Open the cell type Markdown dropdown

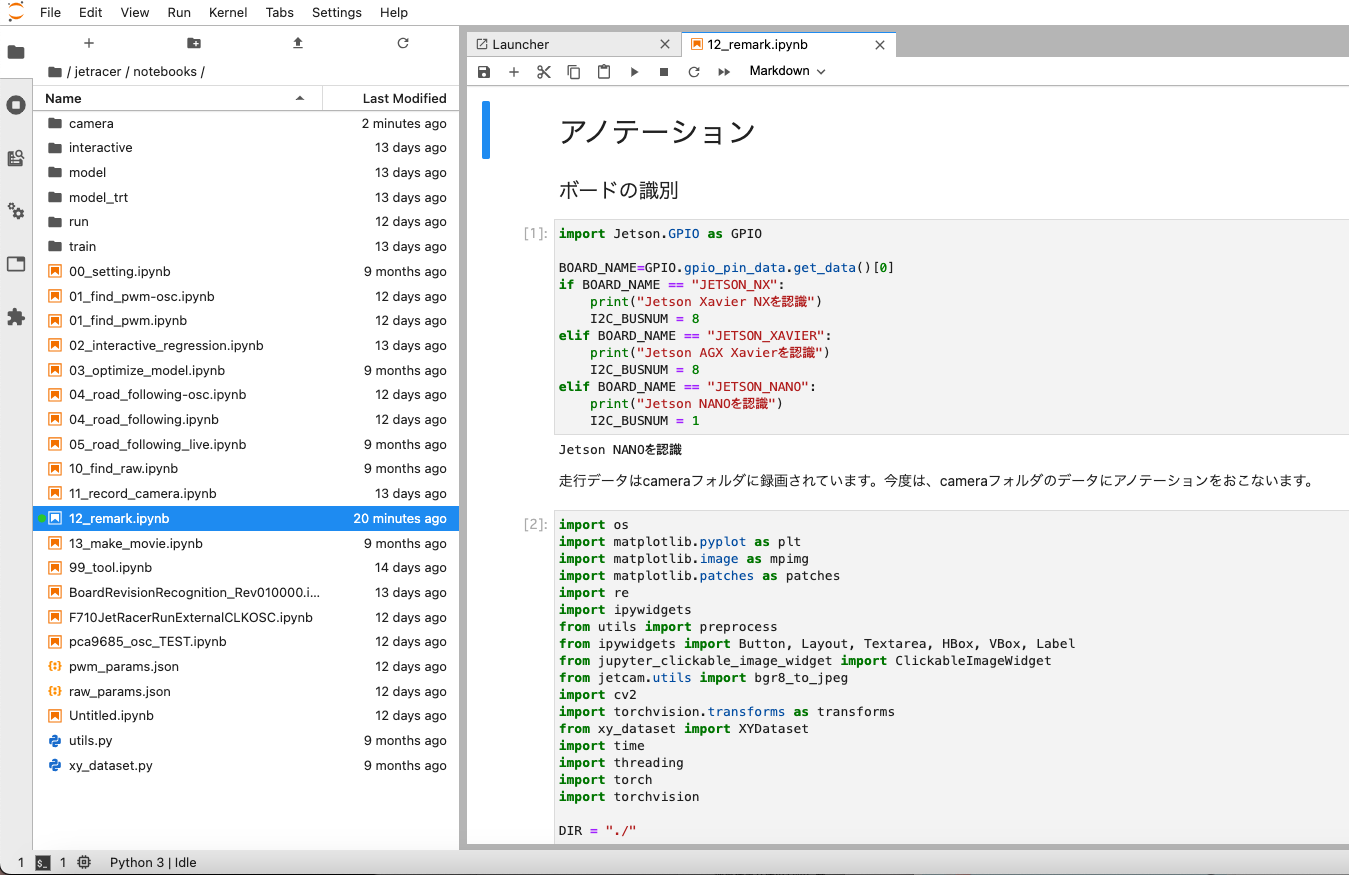(787, 71)
